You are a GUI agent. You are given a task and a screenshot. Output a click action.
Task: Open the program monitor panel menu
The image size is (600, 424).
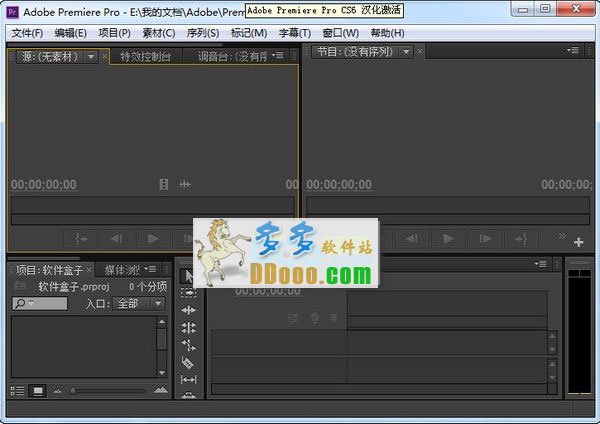pyautogui.click(x=573, y=51)
